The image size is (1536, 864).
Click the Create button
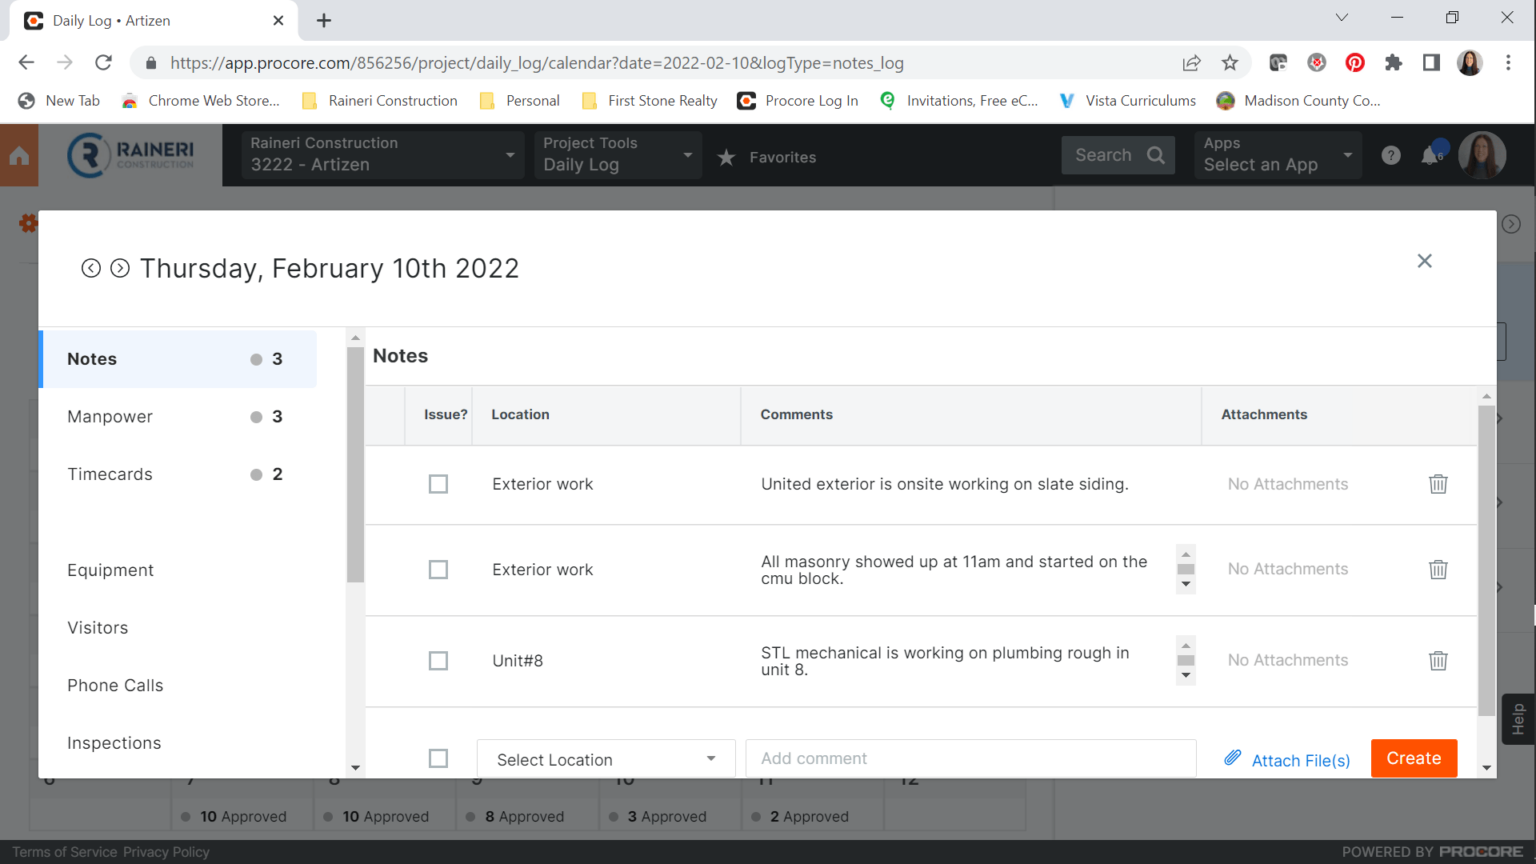point(1414,758)
